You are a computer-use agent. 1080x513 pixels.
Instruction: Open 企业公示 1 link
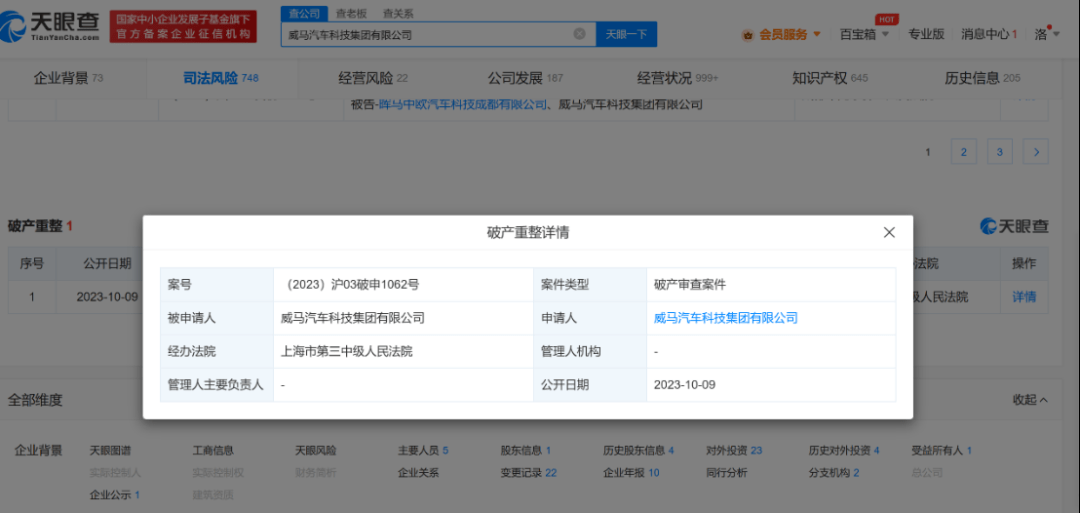115,494
